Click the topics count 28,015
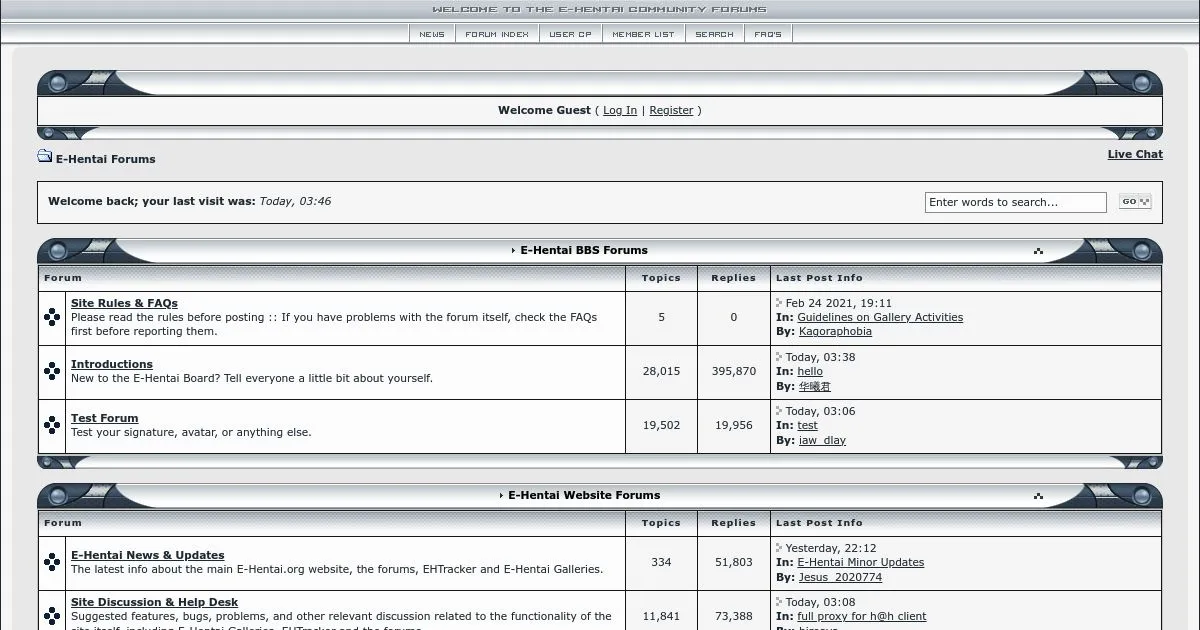This screenshot has width=1200, height=630. point(661,371)
